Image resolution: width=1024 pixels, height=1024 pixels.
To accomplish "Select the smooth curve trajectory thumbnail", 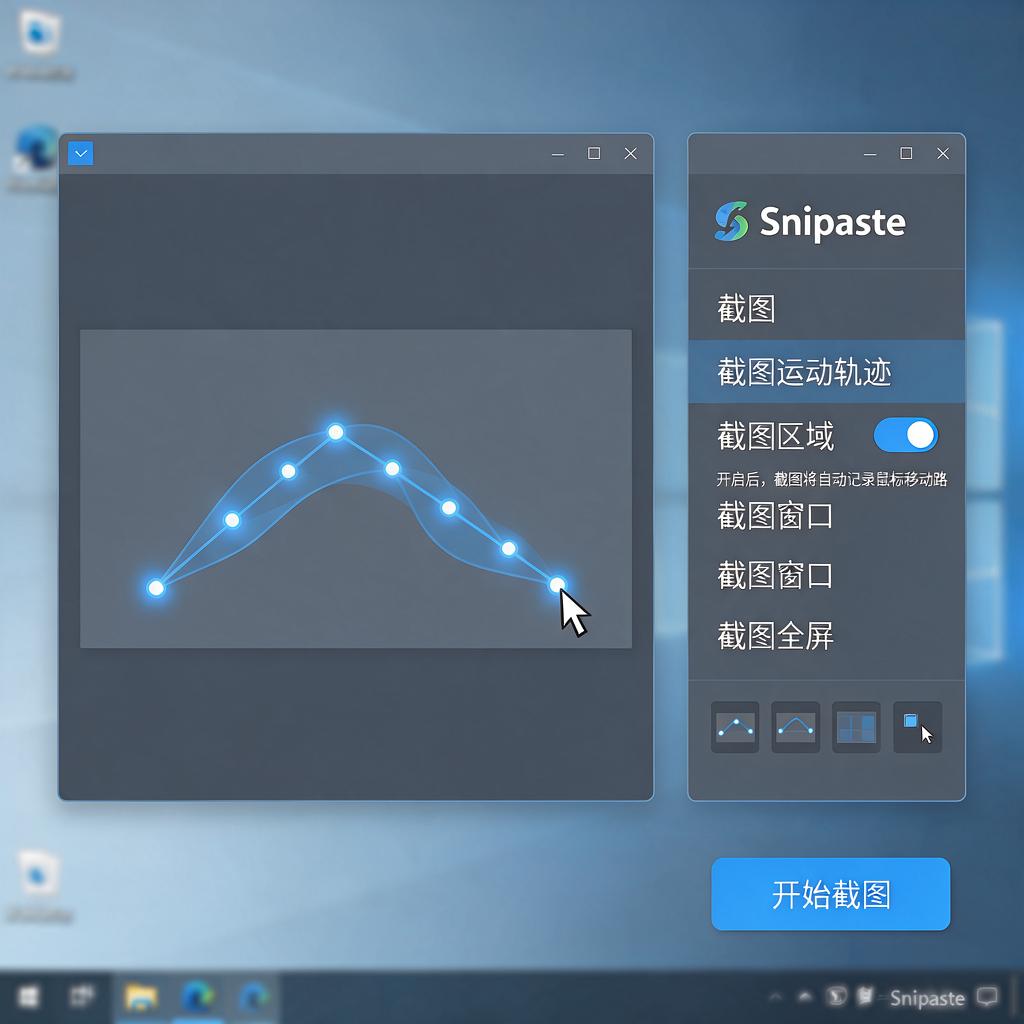I will pyautogui.click(x=795, y=727).
